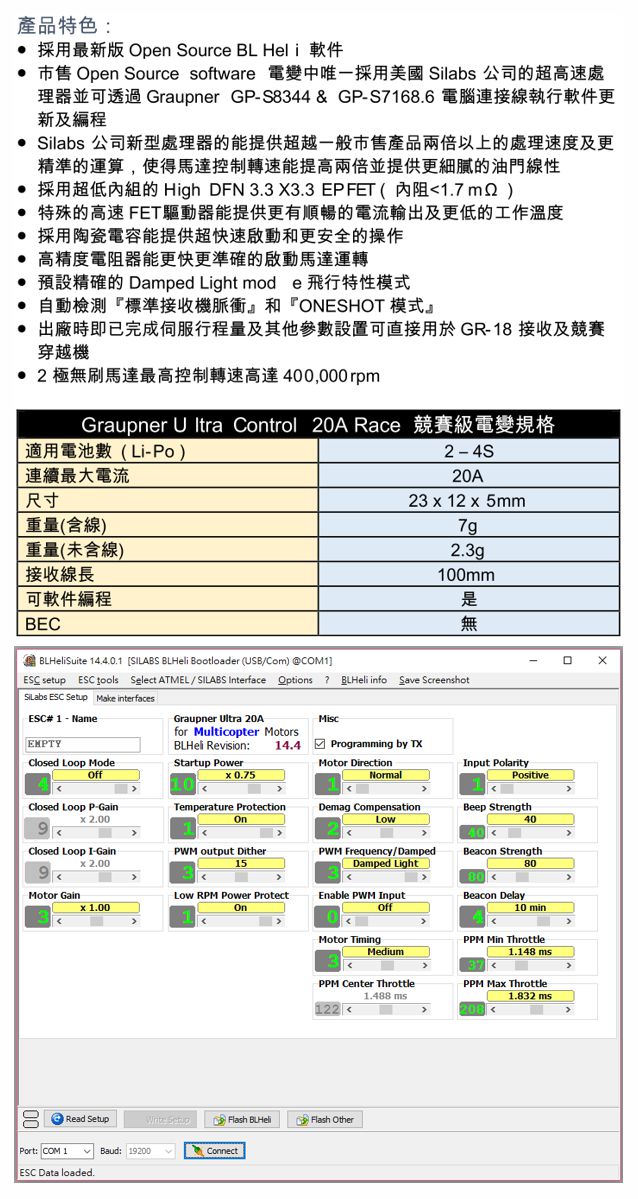
Task: Click the x 0.75 Startup Power value
Action: (240, 775)
